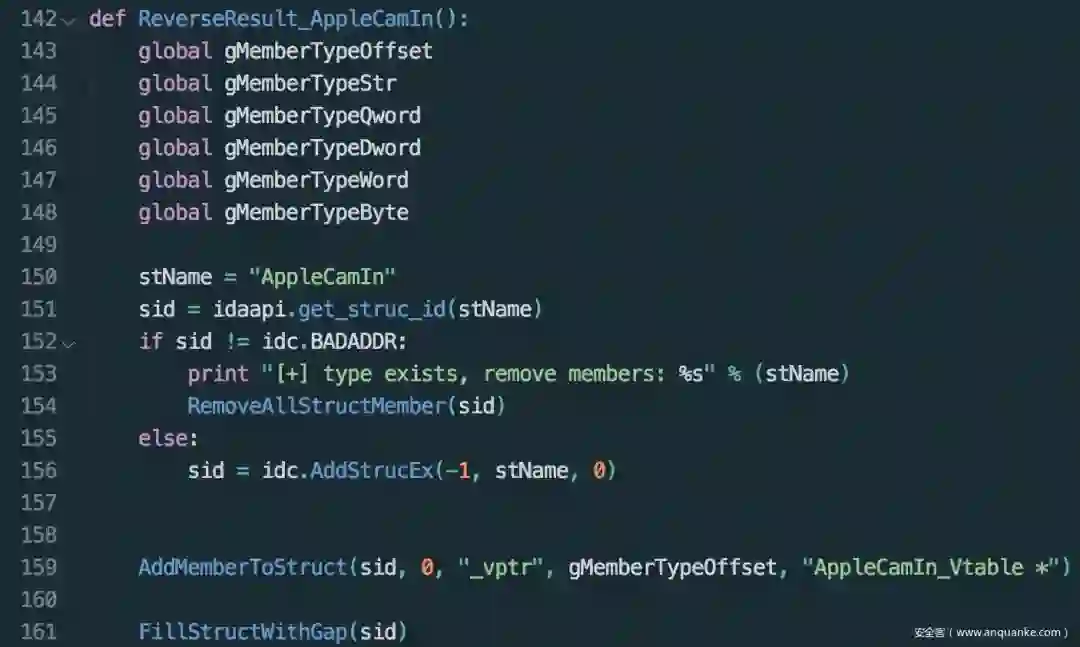Click the ReverseResult_AppleCamIn function name
Image resolution: width=1080 pixels, height=647 pixels.
pyautogui.click(x=286, y=19)
